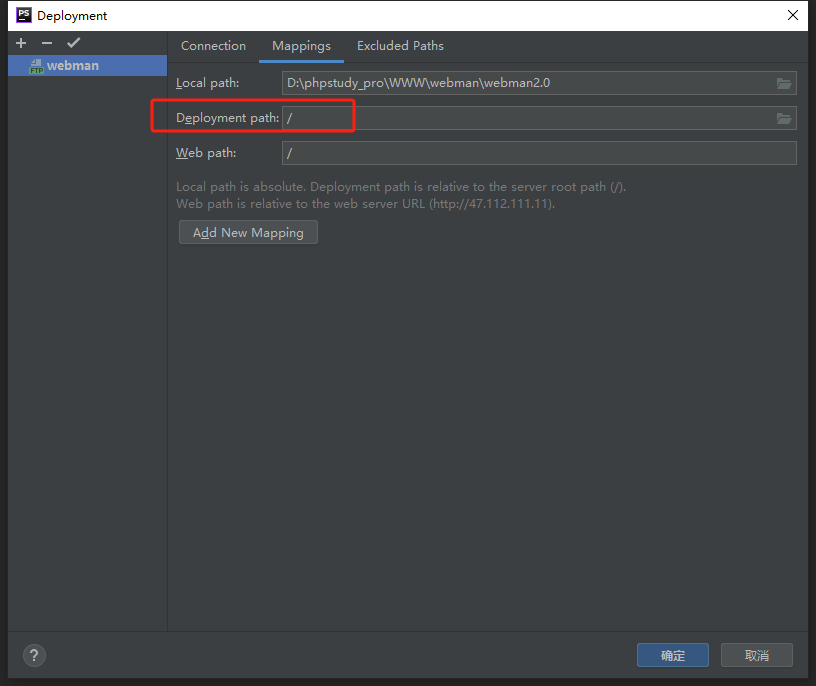Click the Add New Mapping button
This screenshot has width=816, height=686.
(248, 232)
